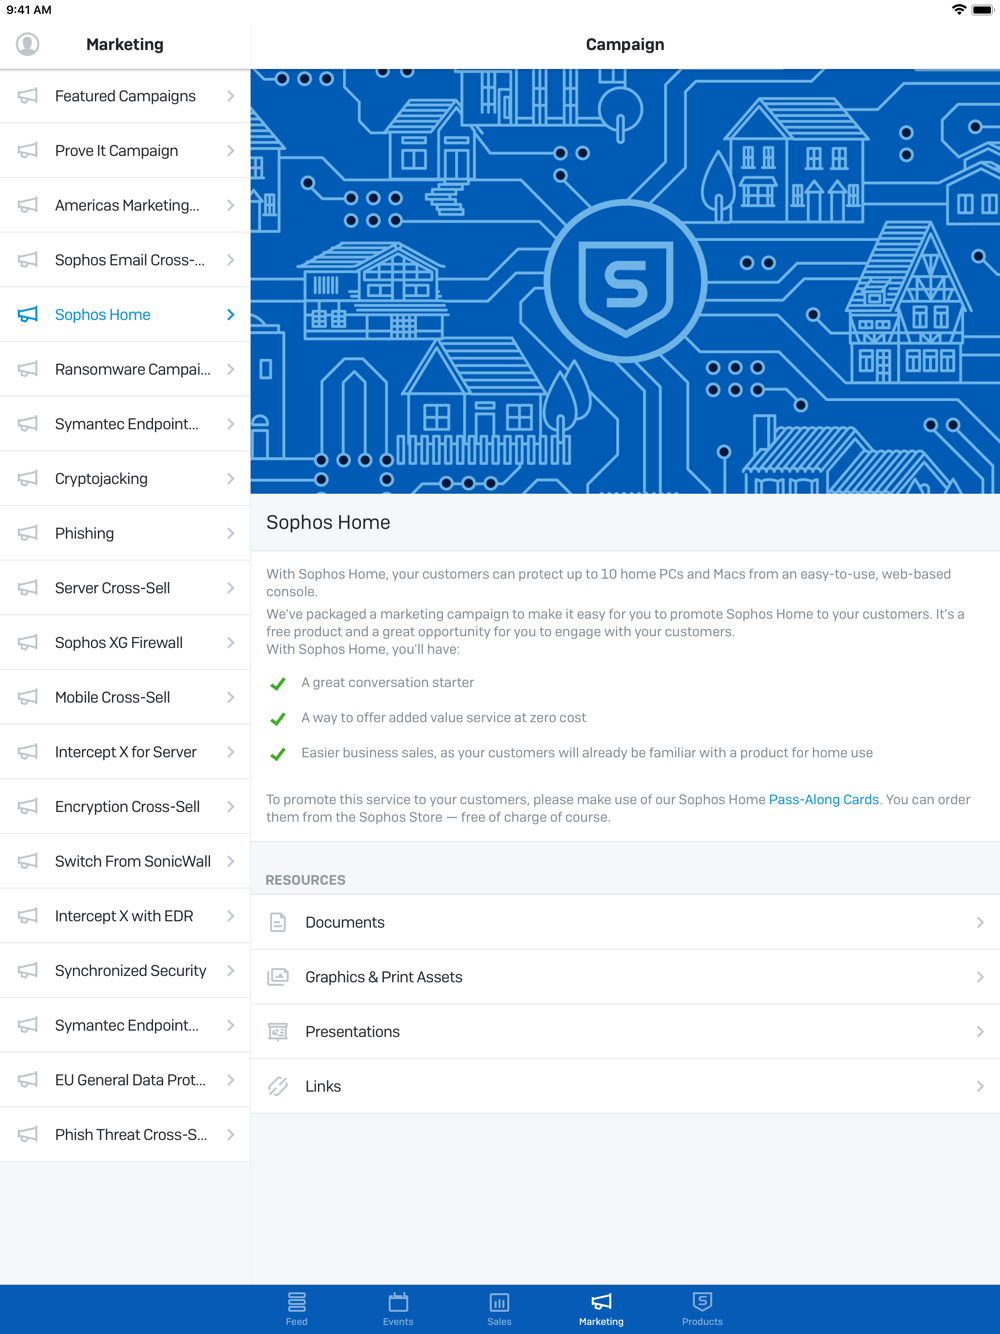Select the Intercept X for Server campaign
Viewport: 1000px width, 1334px height.
coord(125,752)
